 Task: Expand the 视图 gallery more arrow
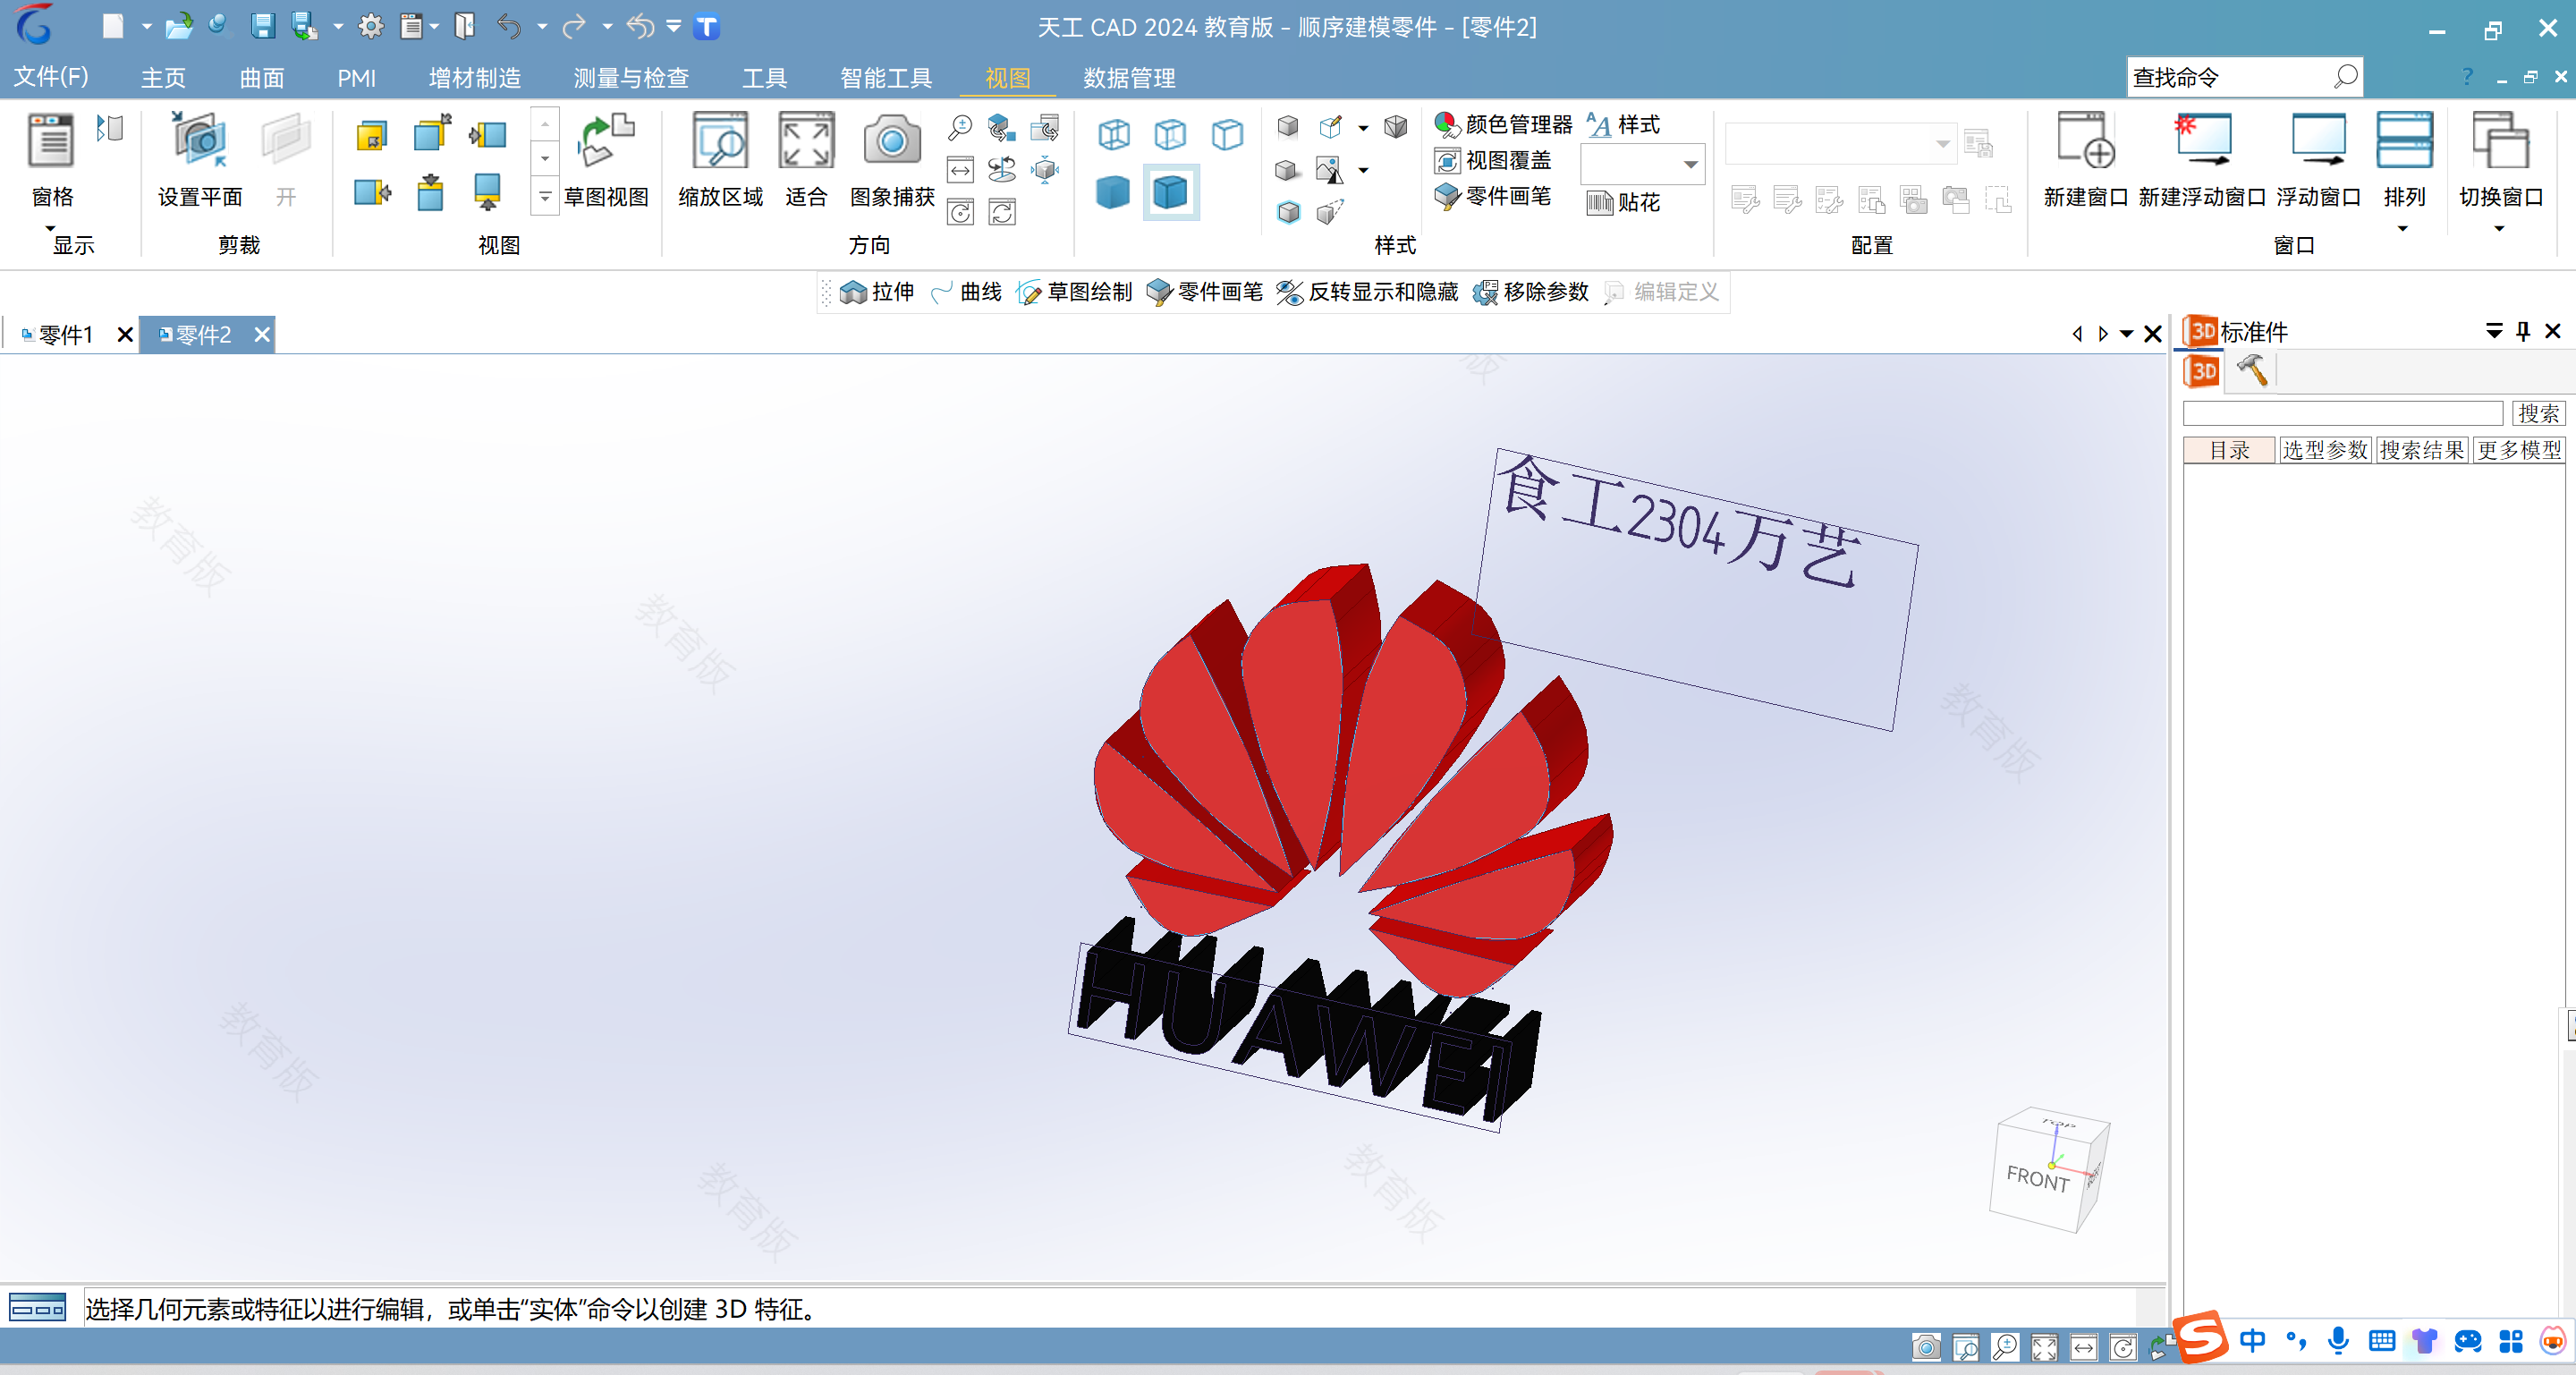pos(545,197)
